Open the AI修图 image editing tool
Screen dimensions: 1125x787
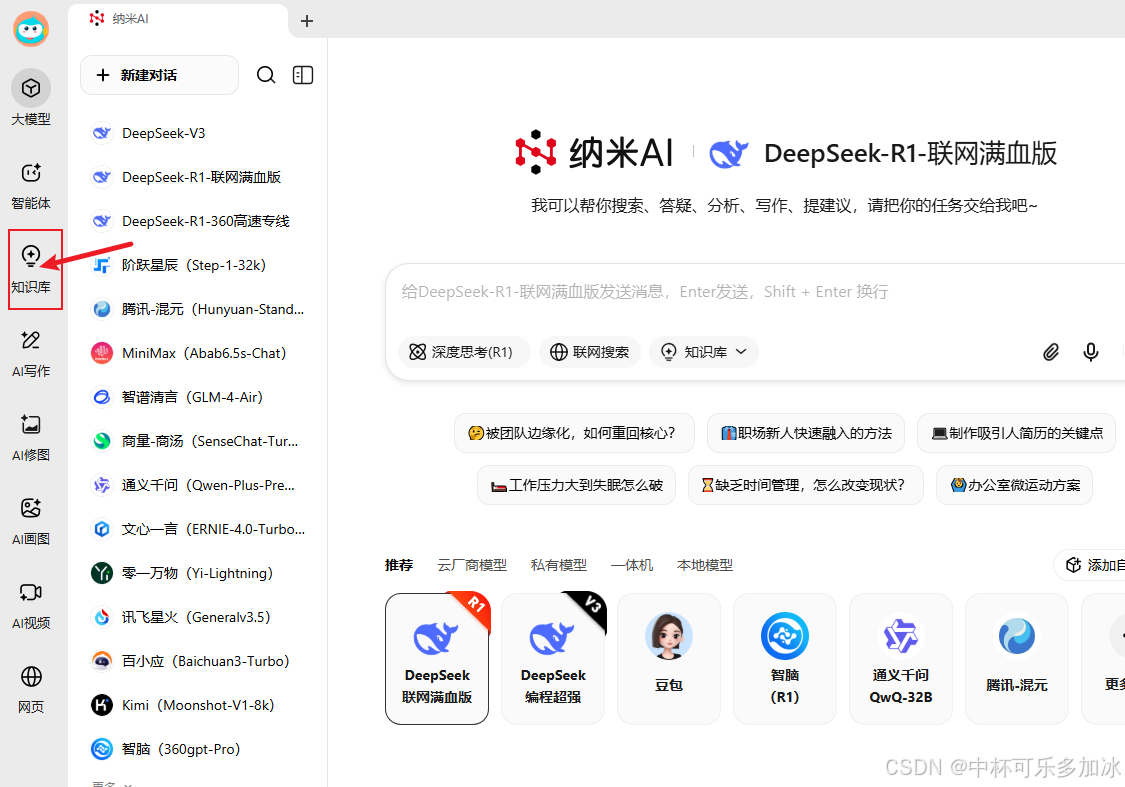pyautogui.click(x=31, y=437)
